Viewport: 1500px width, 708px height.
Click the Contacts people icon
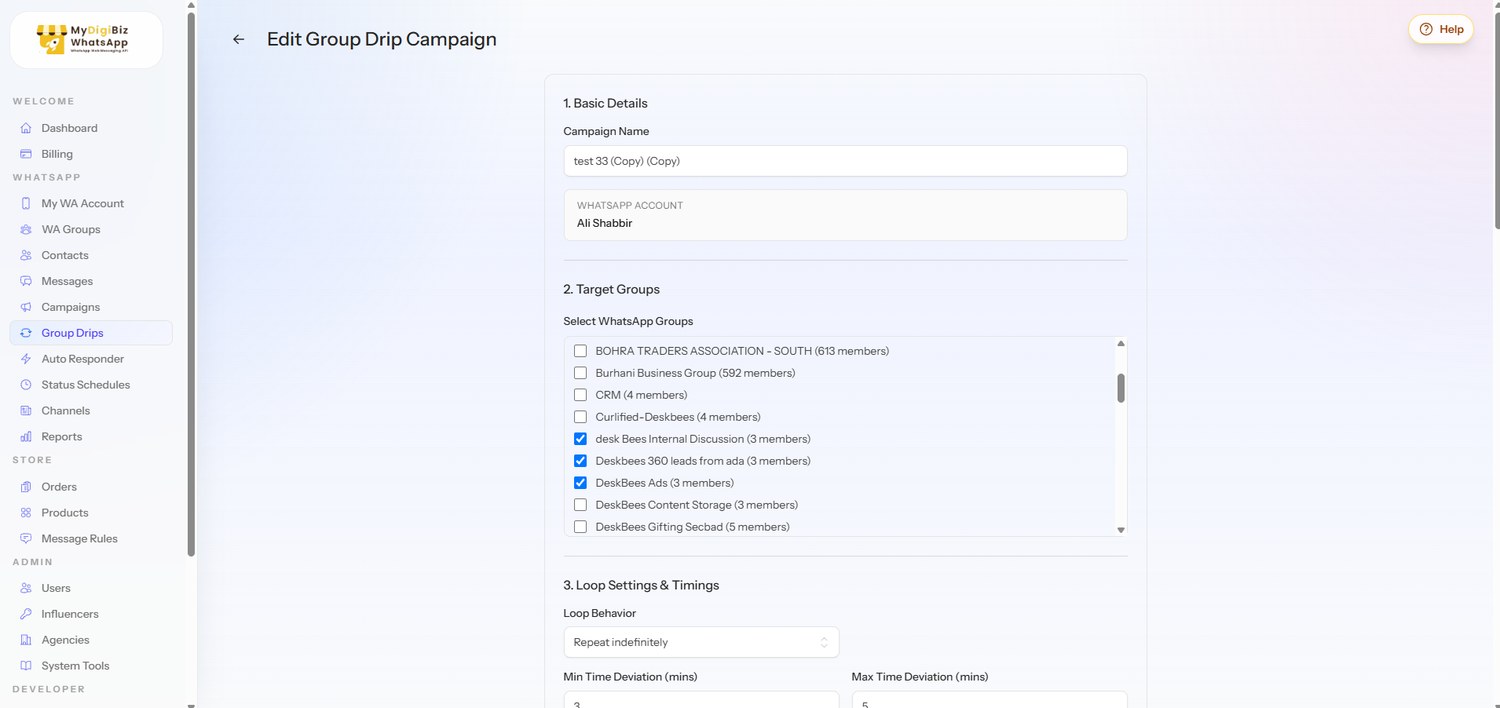(26, 255)
